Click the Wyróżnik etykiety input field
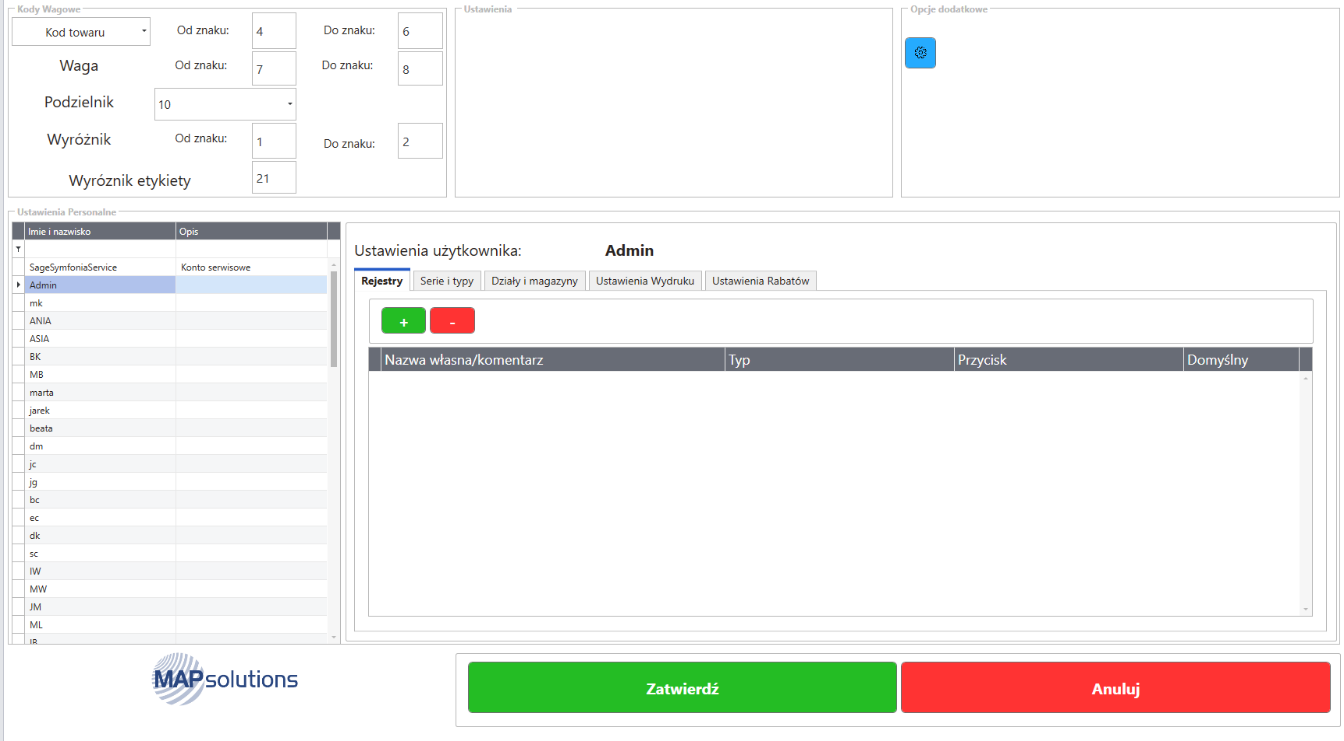 (x=274, y=178)
